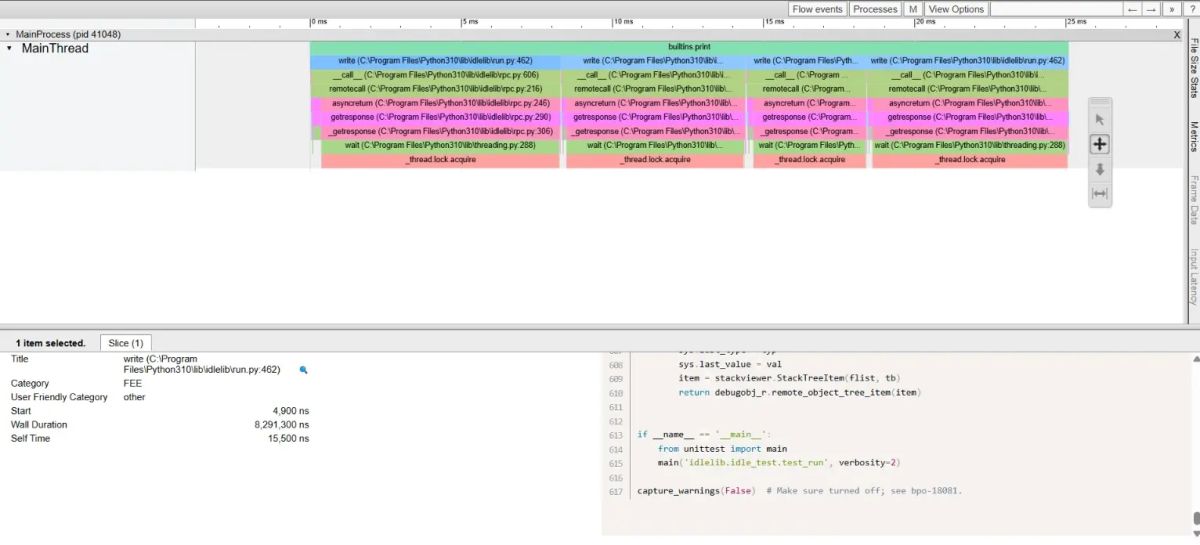Click the double chevron toolbar button
This screenshot has width=1200, height=545.
tap(1170, 9)
